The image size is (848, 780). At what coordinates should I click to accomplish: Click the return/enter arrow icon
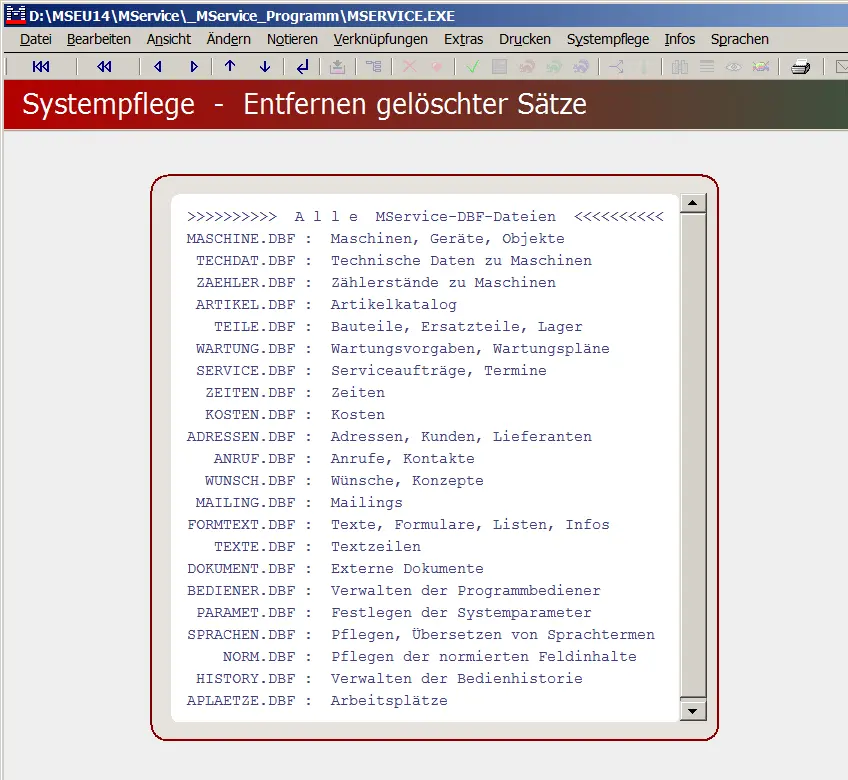[302, 67]
